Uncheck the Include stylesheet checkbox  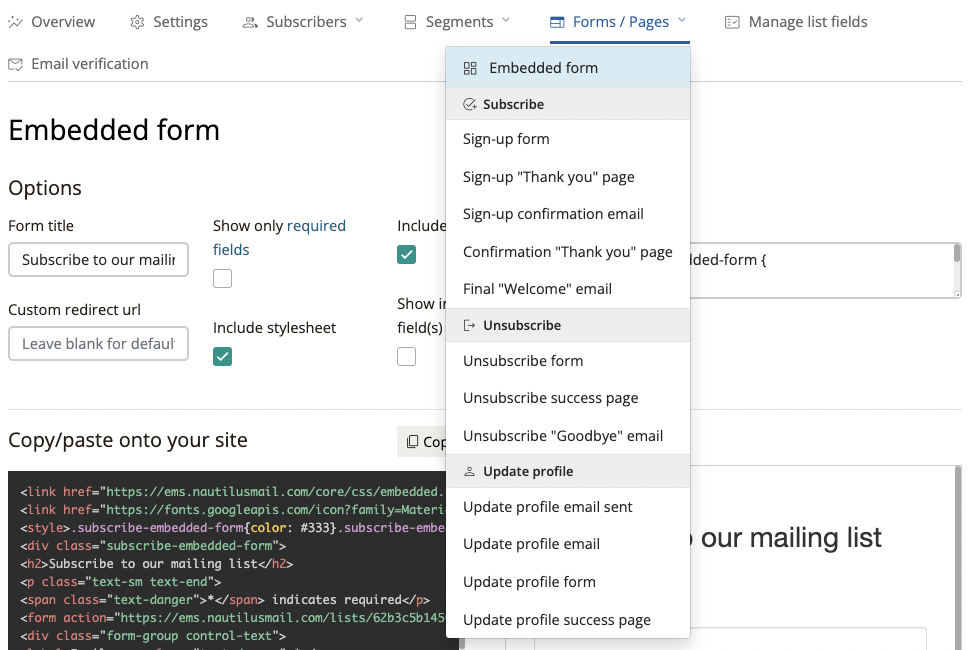pyautogui.click(x=223, y=357)
